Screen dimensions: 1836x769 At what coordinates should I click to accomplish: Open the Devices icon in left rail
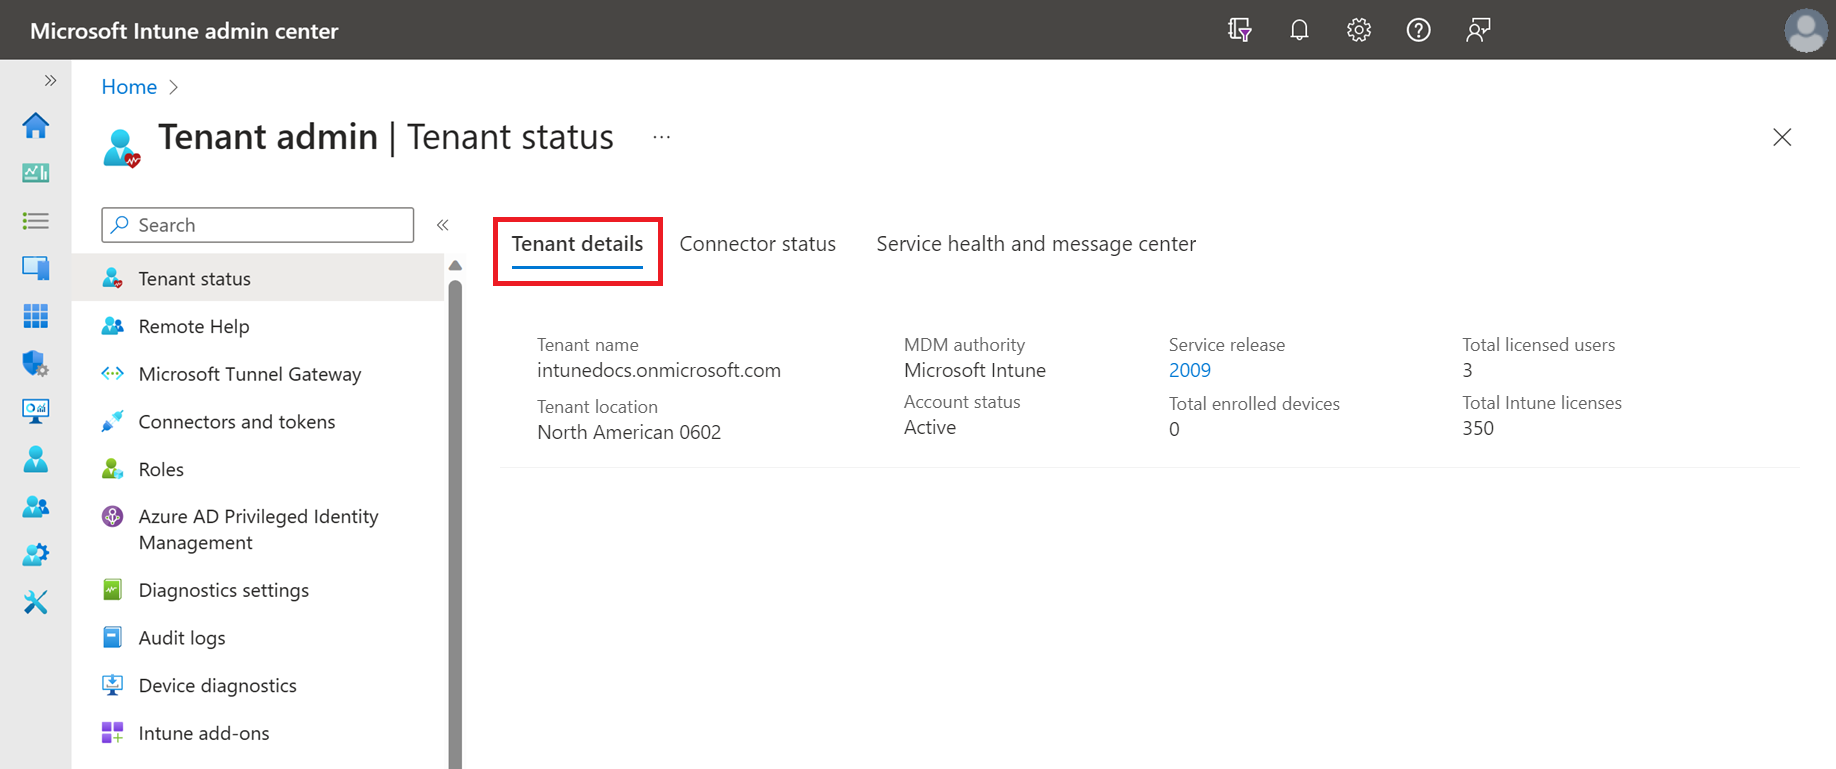36,268
